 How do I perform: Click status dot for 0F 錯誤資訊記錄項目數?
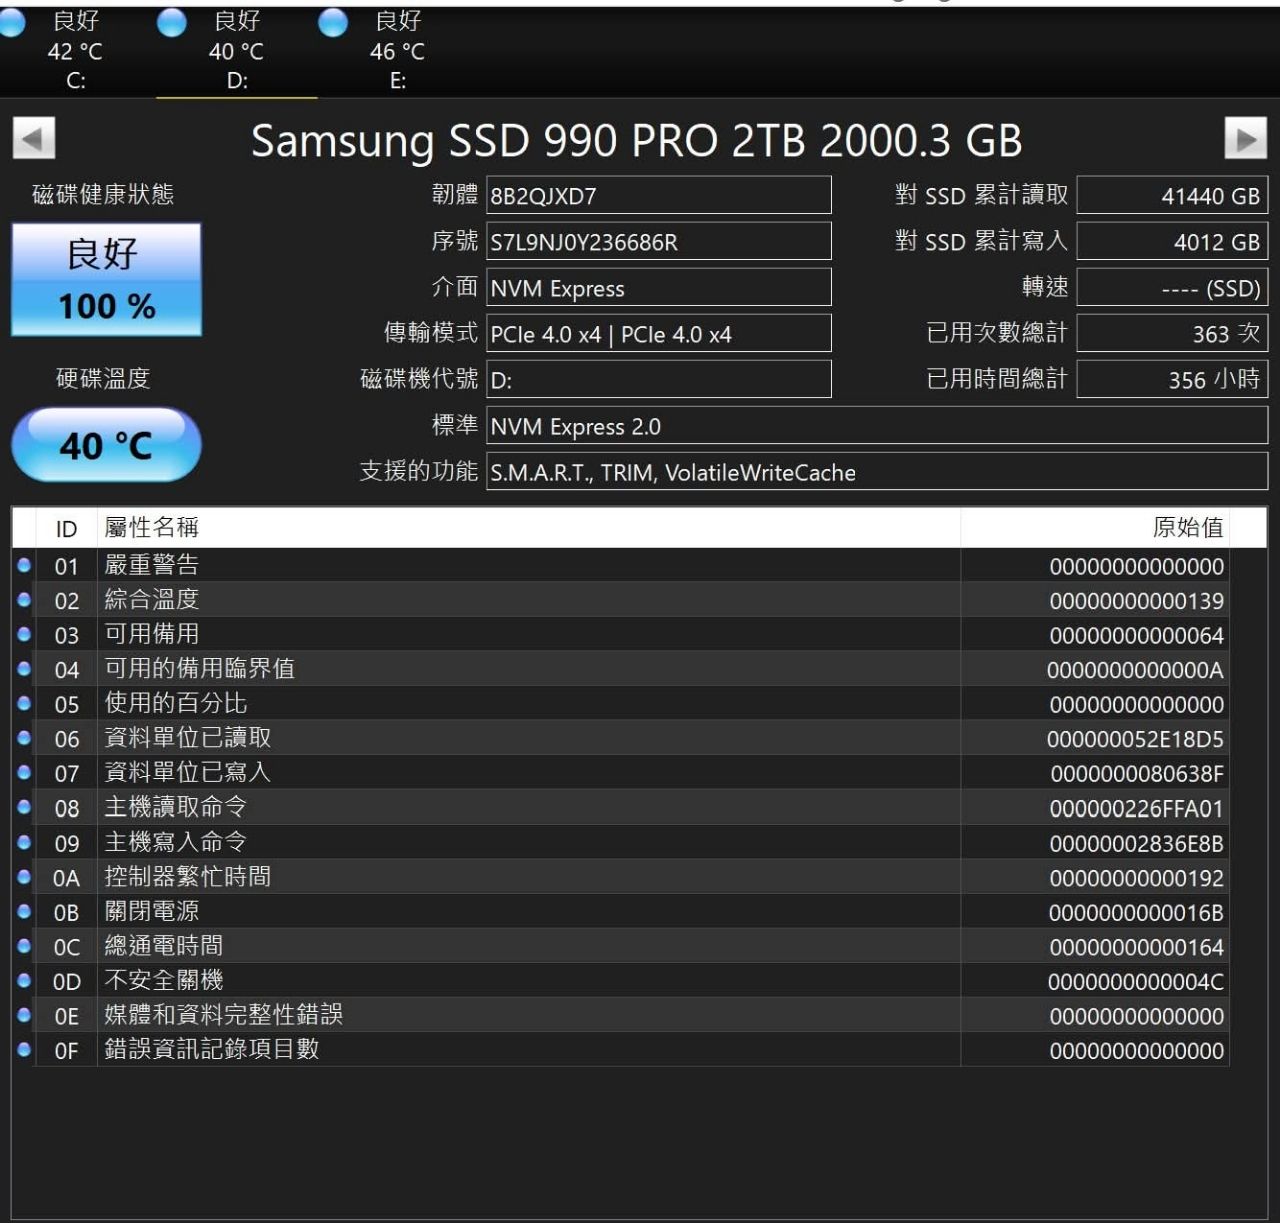(24, 1050)
